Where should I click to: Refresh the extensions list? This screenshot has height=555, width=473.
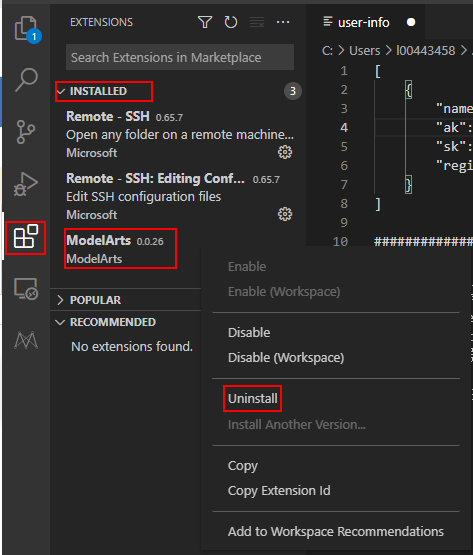tap(231, 22)
